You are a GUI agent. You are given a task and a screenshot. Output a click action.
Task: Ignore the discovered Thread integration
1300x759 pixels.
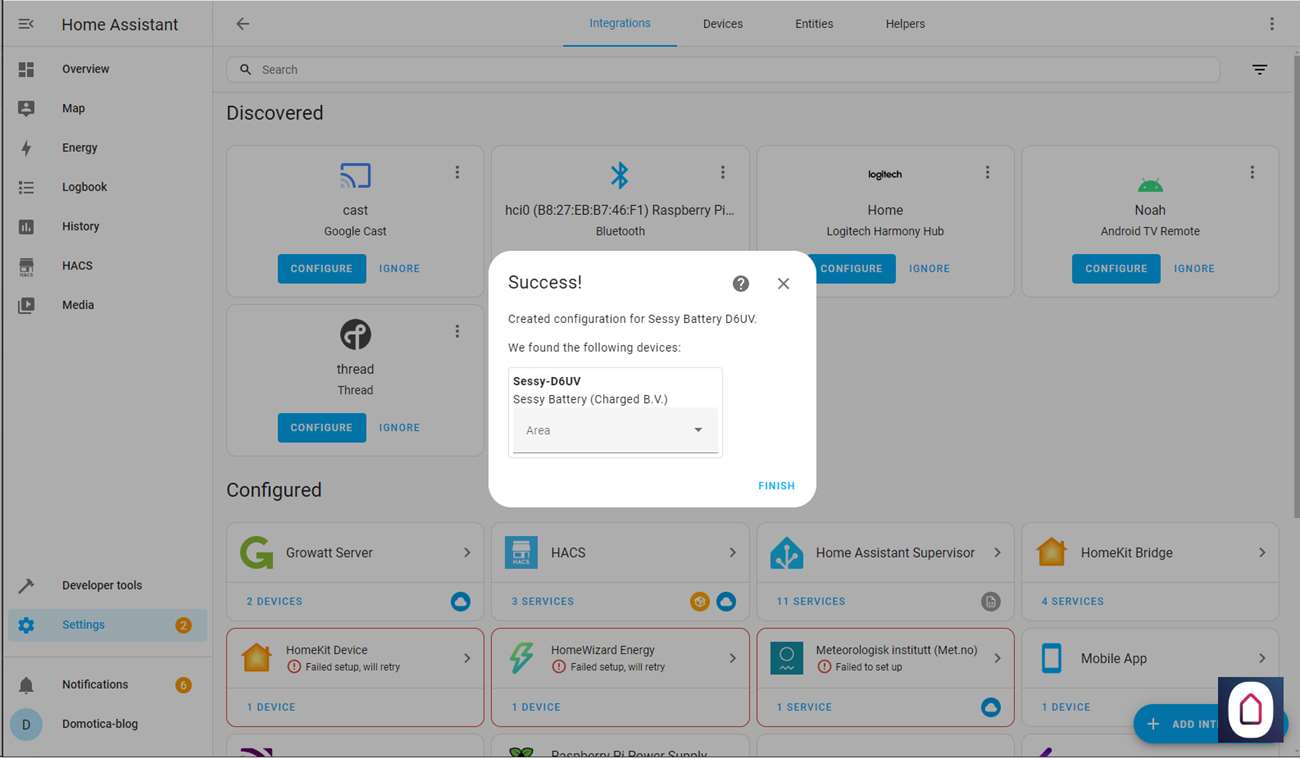399,428
